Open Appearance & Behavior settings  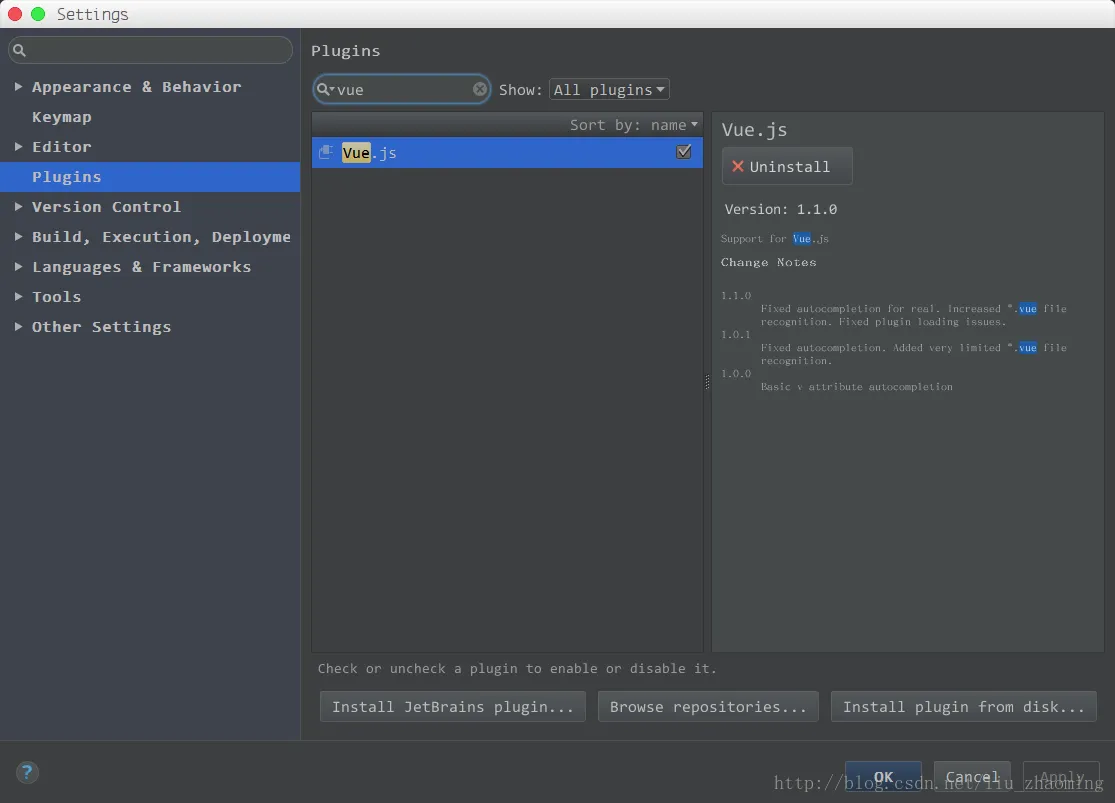pyautogui.click(x=137, y=87)
